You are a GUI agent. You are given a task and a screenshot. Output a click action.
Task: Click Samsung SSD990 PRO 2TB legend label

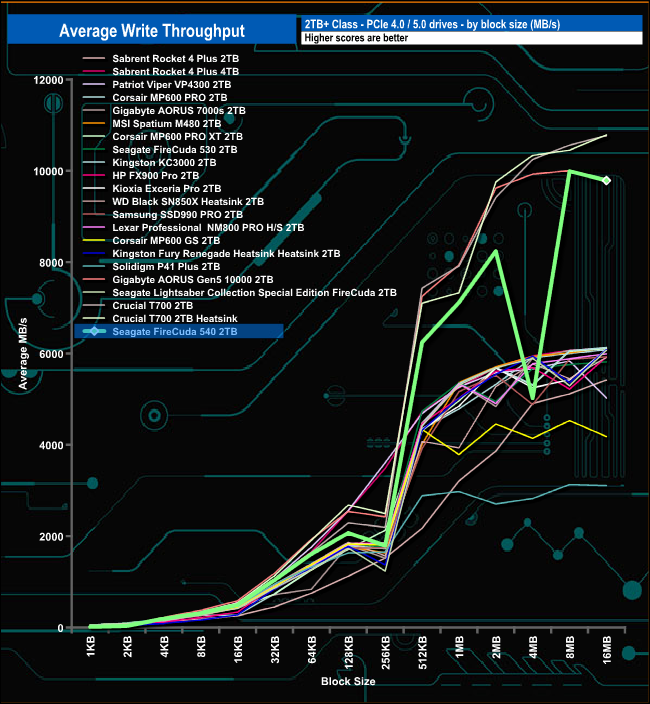pyautogui.click(x=177, y=215)
